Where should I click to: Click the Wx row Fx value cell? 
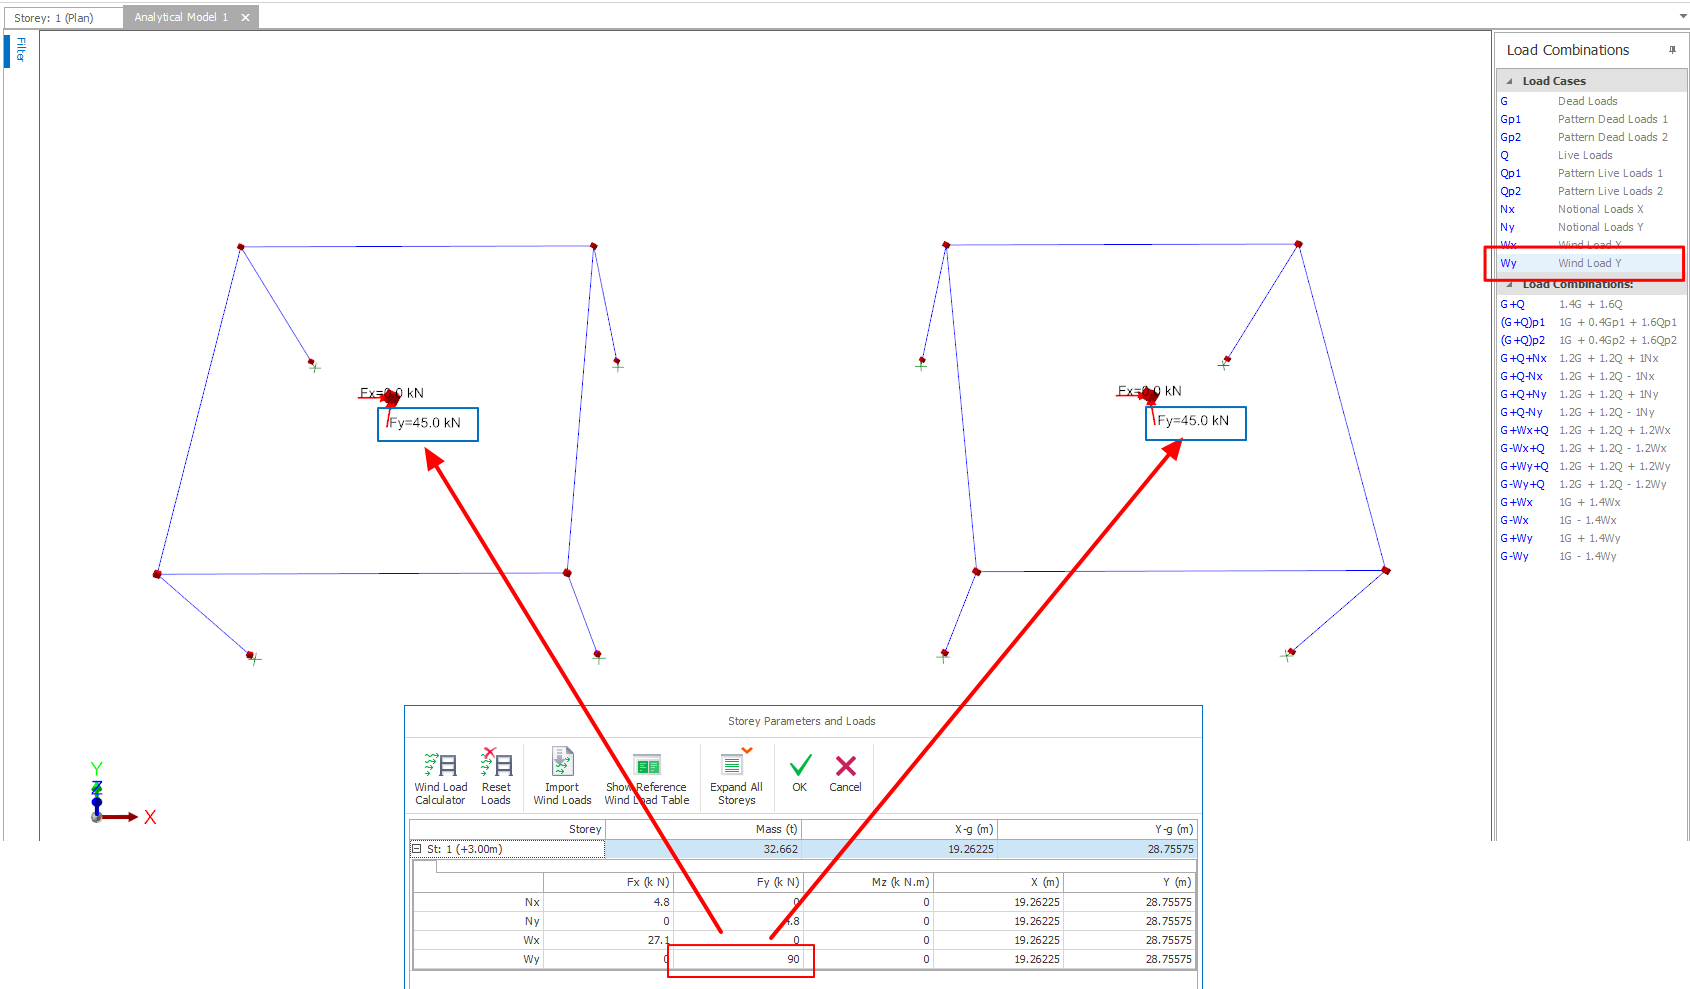[x=610, y=940]
